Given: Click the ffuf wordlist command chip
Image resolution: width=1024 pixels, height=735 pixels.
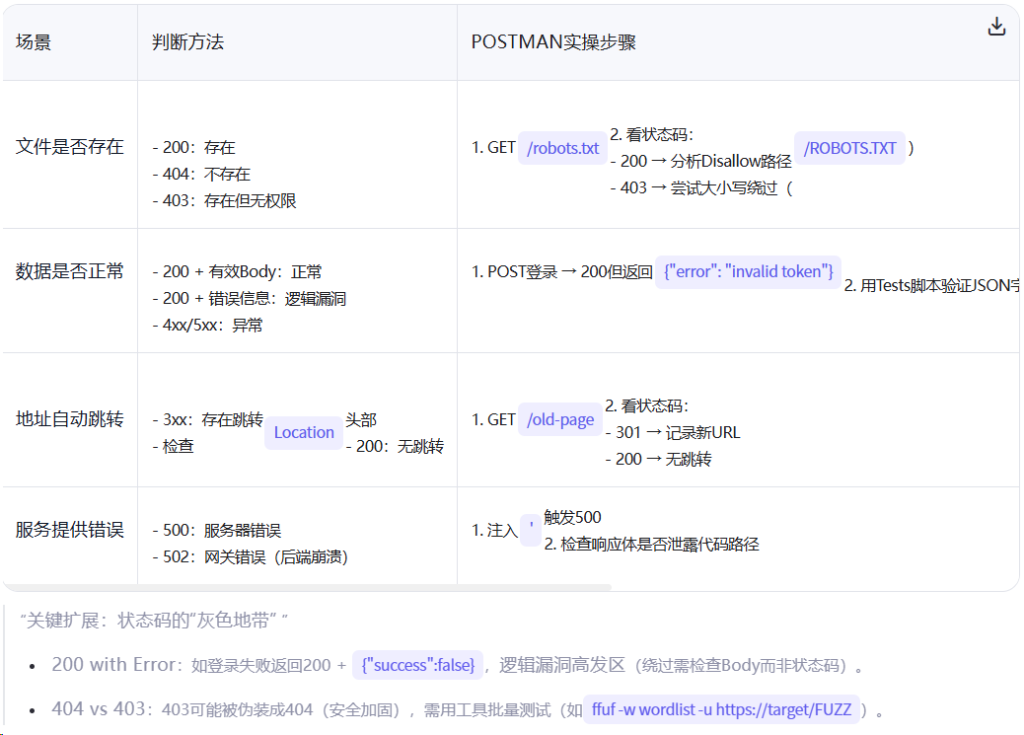Looking at the screenshot, I should pos(721,709).
